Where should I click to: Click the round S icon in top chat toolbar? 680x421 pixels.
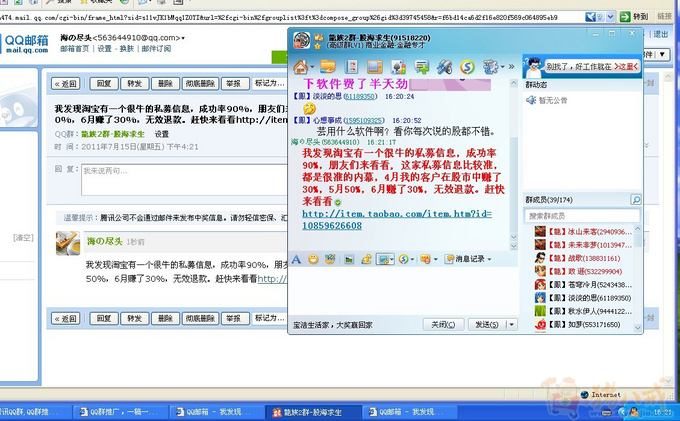coord(467,67)
